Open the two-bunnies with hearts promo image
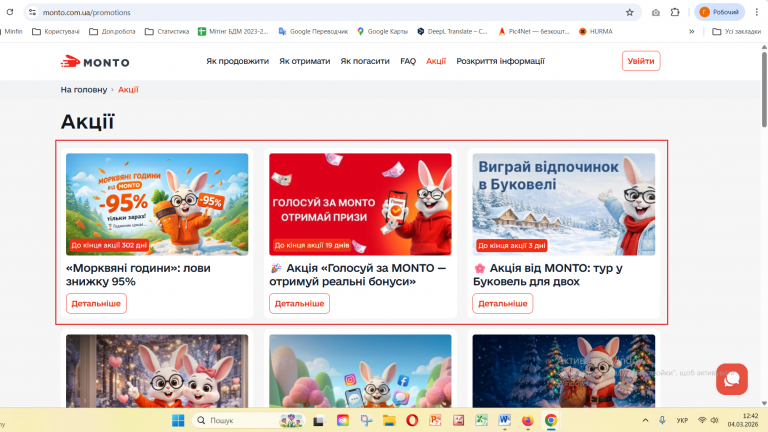Viewport: 768px width, 432px height. (x=157, y=371)
